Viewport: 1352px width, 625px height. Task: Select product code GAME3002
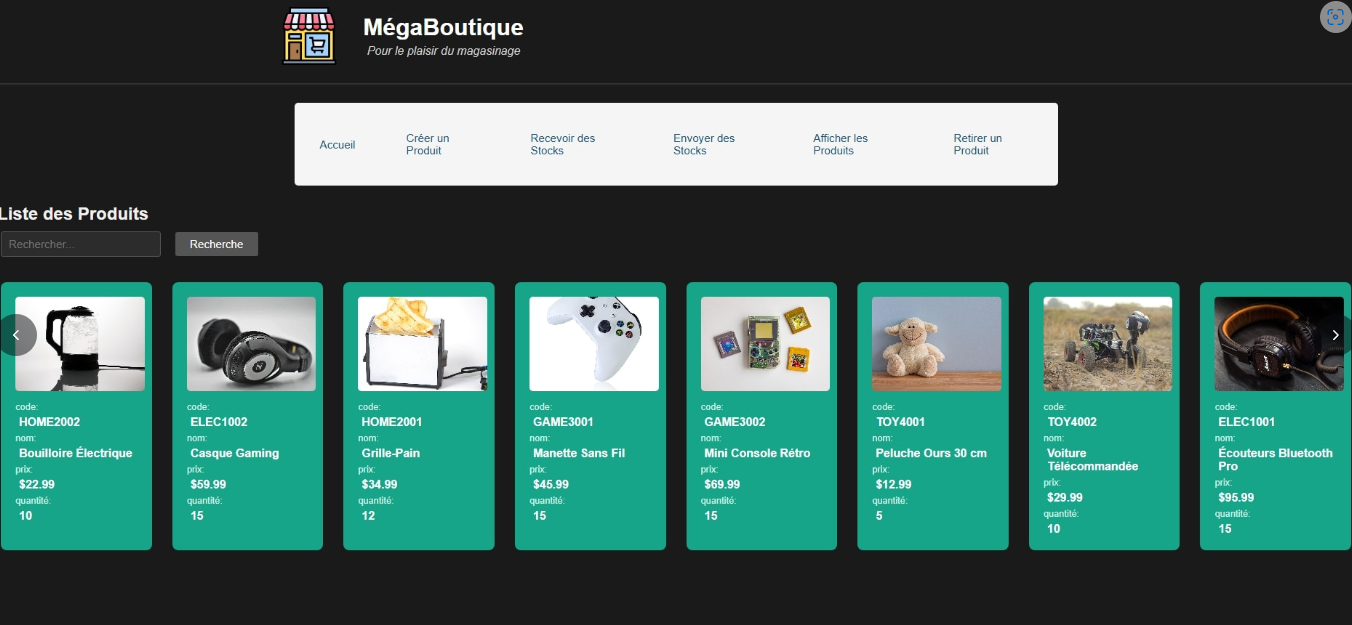(x=735, y=422)
